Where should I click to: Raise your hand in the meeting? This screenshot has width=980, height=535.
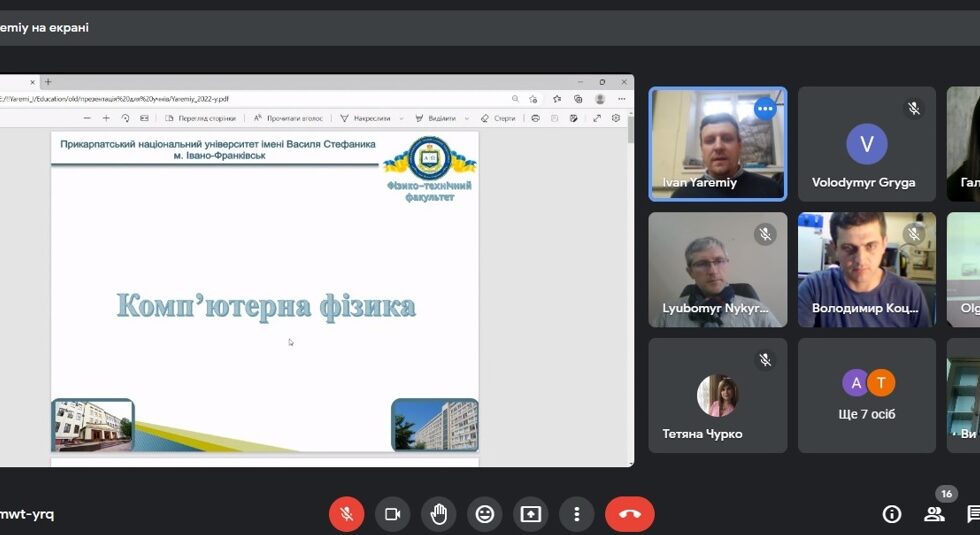[438, 514]
